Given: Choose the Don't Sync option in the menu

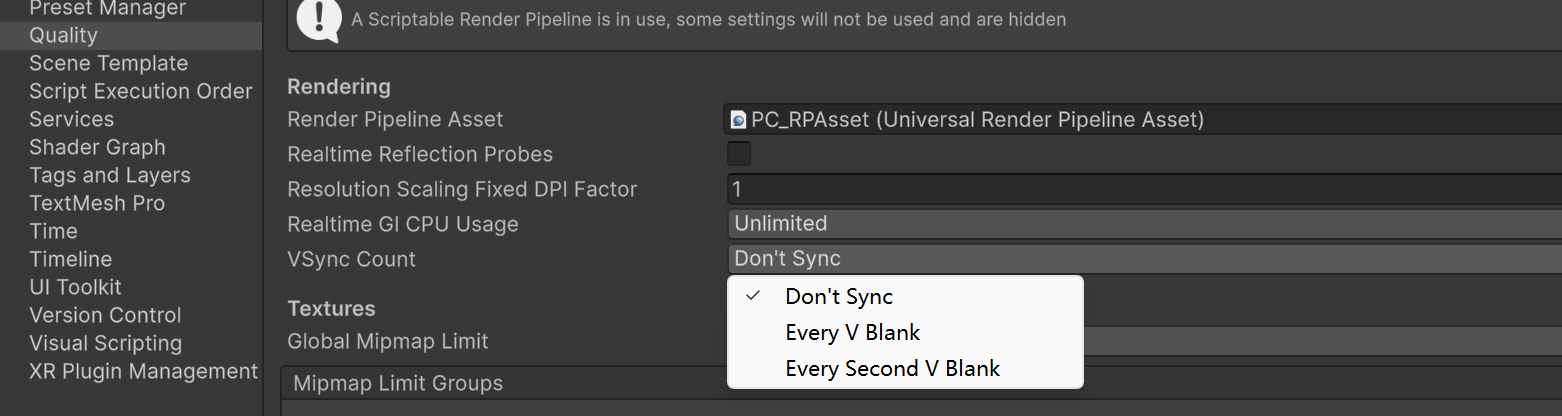Looking at the screenshot, I should (x=839, y=296).
